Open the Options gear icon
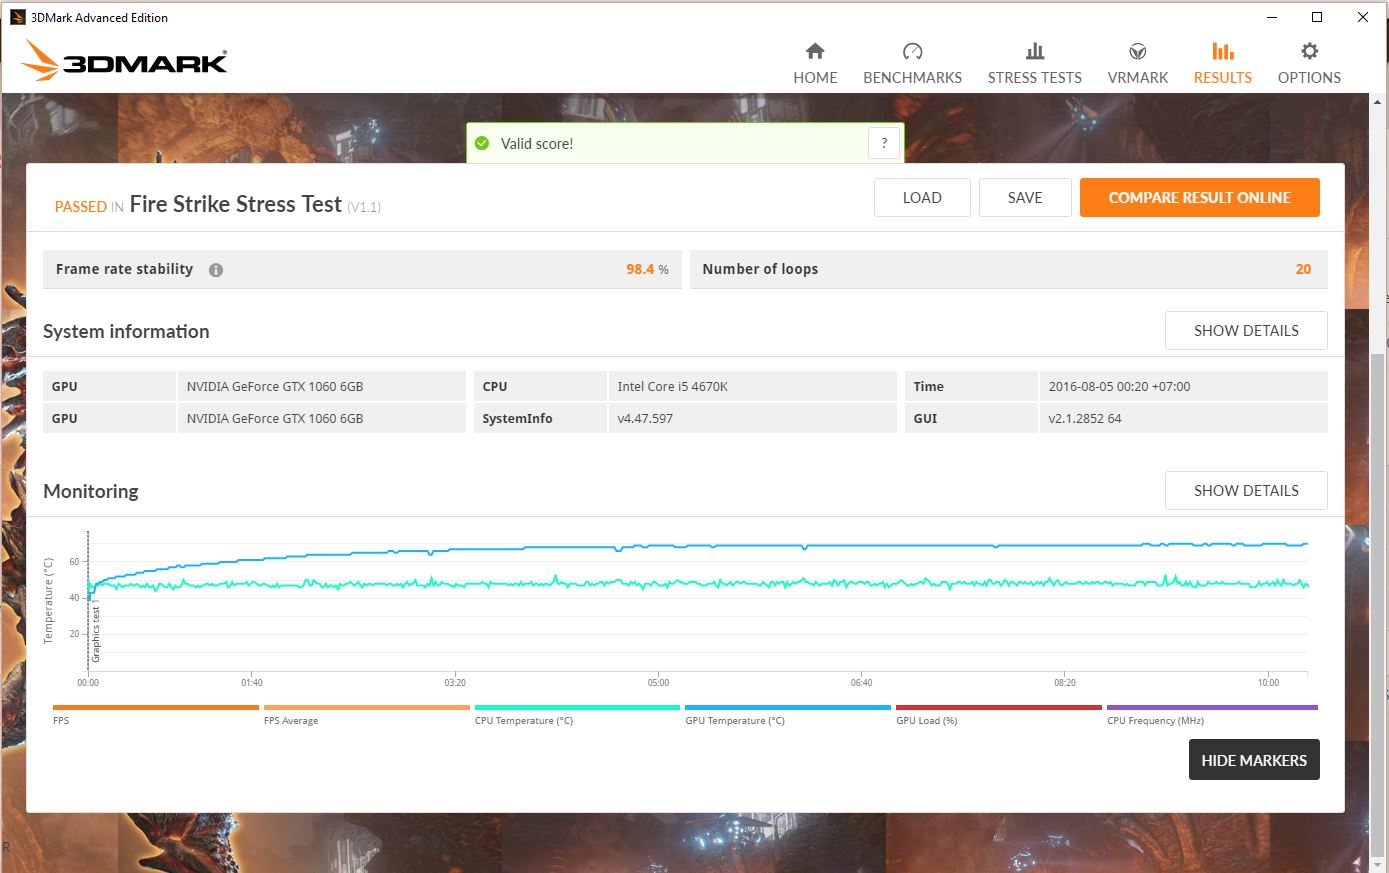Viewport: 1389px width, 873px height. 1309,51
